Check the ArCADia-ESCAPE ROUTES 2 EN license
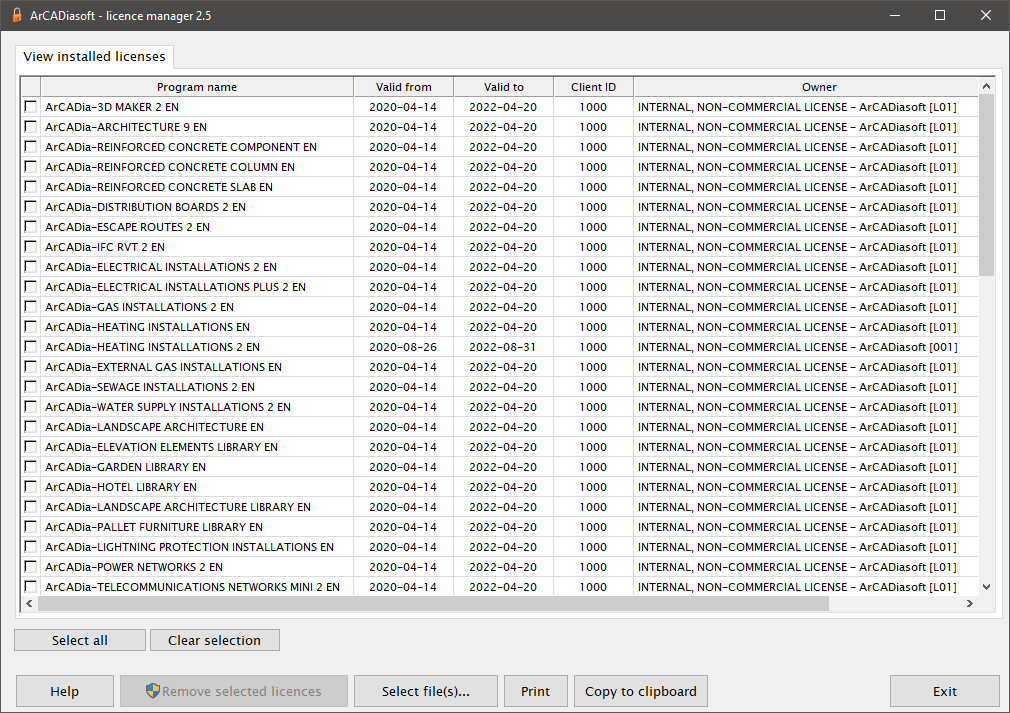 [x=30, y=227]
